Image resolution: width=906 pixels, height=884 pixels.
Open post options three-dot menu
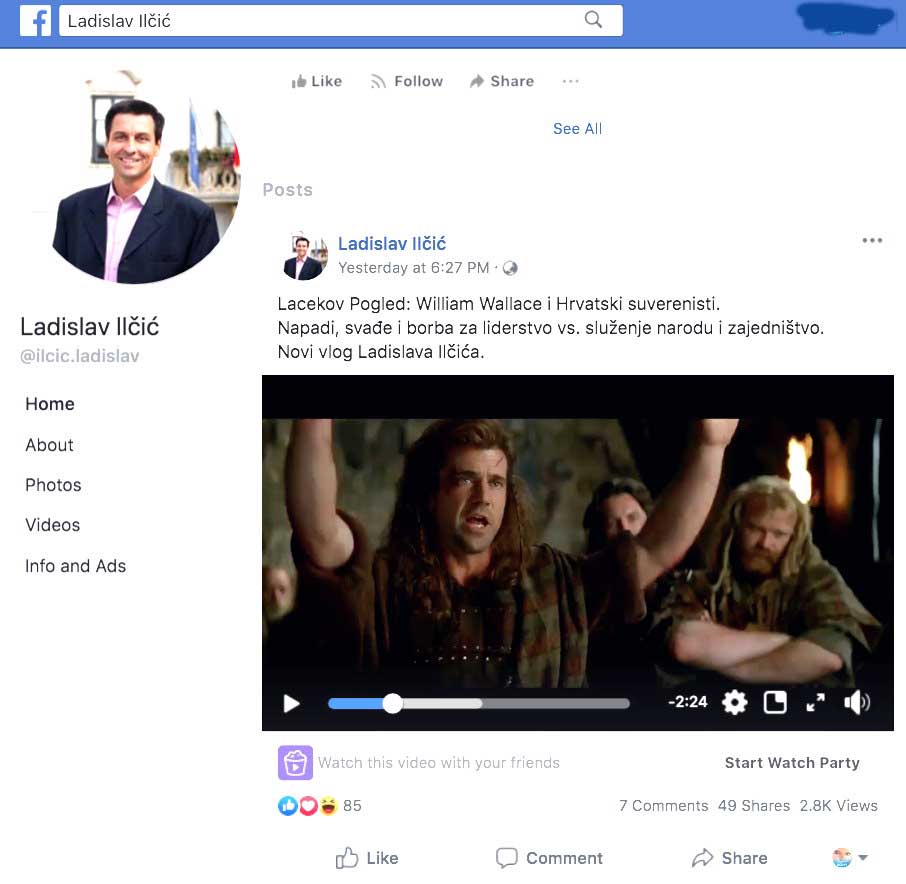tap(872, 241)
